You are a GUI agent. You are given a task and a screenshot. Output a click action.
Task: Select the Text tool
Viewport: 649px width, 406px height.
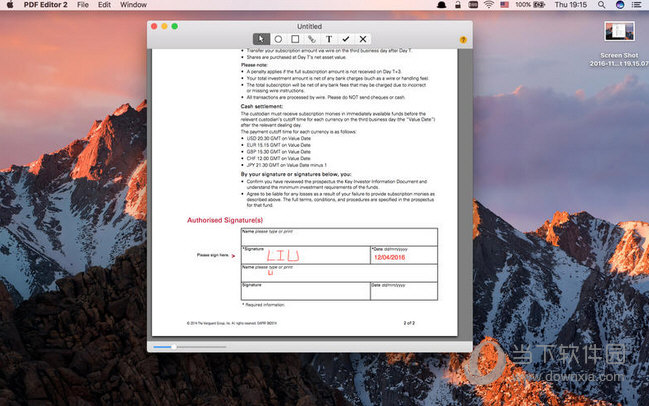[x=329, y=39]
